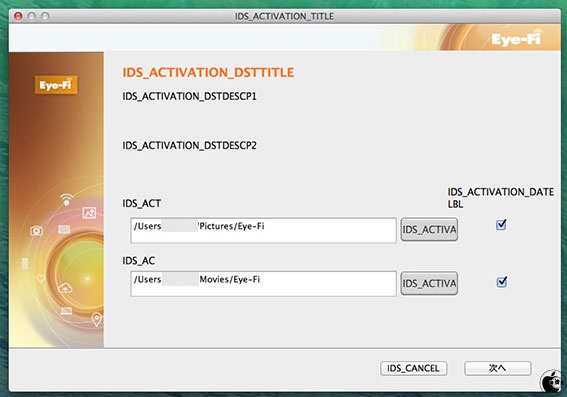Click the browse button beside the Movies/Eye-Fi path
Viewport: 567px width, 397px height.
(429, 283)
